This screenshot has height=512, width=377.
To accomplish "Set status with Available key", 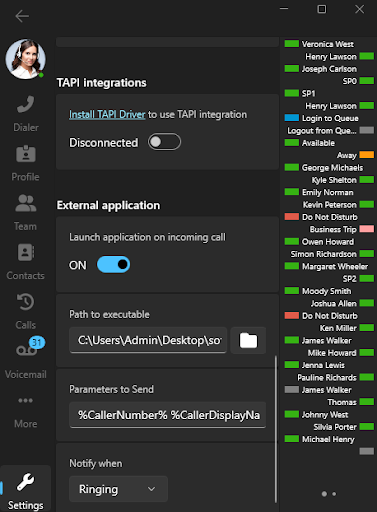I will pos(310,143).
